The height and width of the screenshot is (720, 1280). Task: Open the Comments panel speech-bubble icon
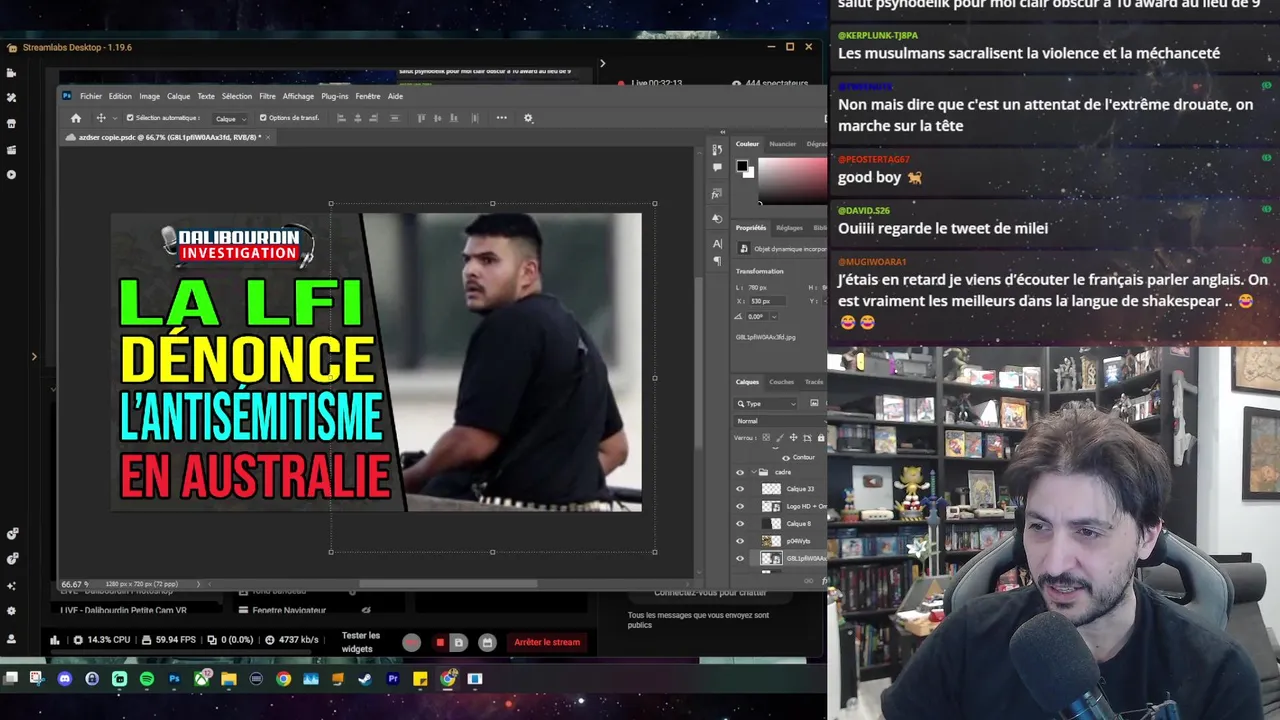click(x=717, y=168)
